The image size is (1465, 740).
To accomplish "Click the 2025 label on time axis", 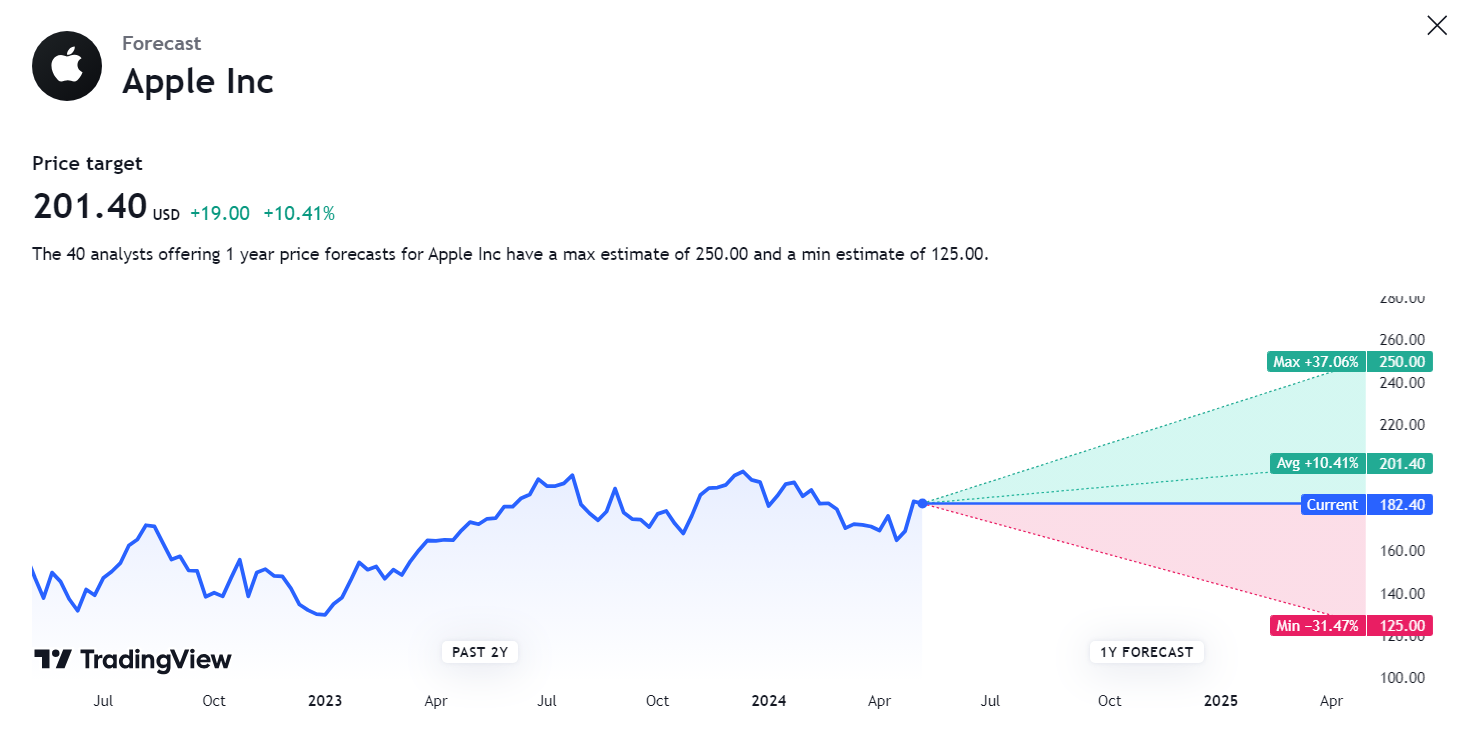I will click(1221, 701).
